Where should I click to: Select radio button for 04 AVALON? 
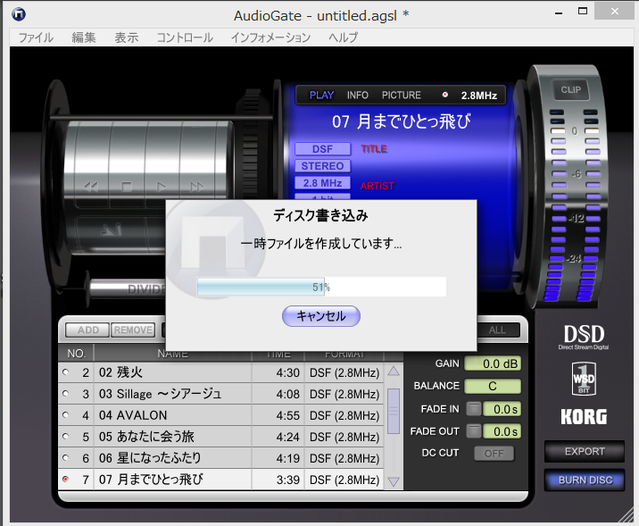pyautogui.click(x=65, y=415)
